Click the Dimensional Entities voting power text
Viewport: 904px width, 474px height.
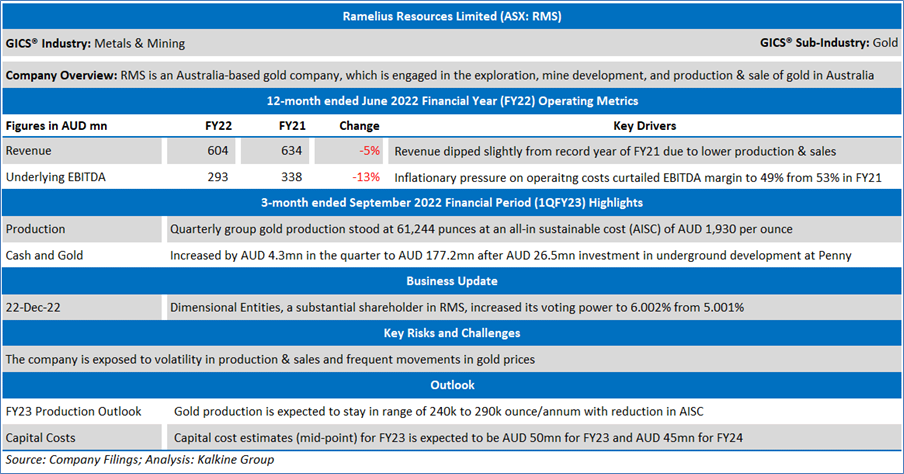click(457, 307)
